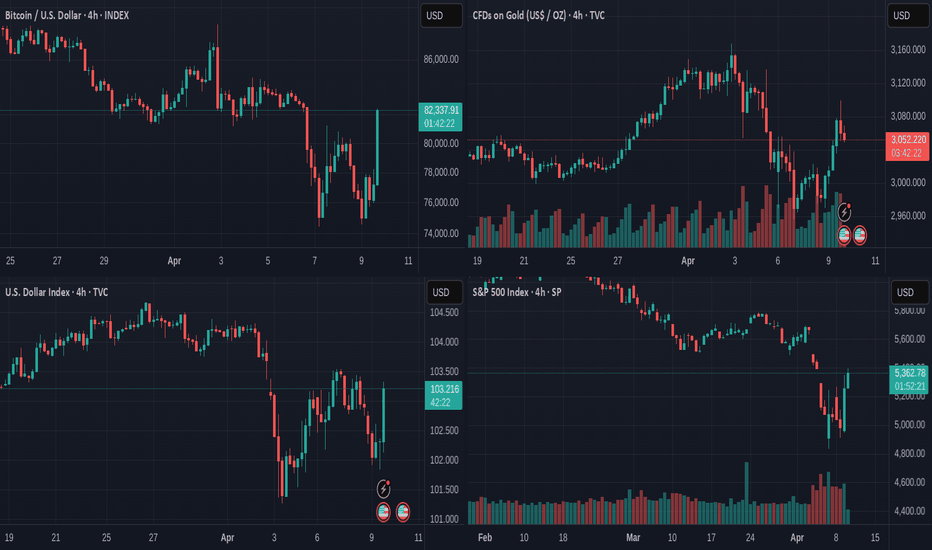
Task: Expand the USD currency selector on Dollar Index chart
Action: [445, 292]
